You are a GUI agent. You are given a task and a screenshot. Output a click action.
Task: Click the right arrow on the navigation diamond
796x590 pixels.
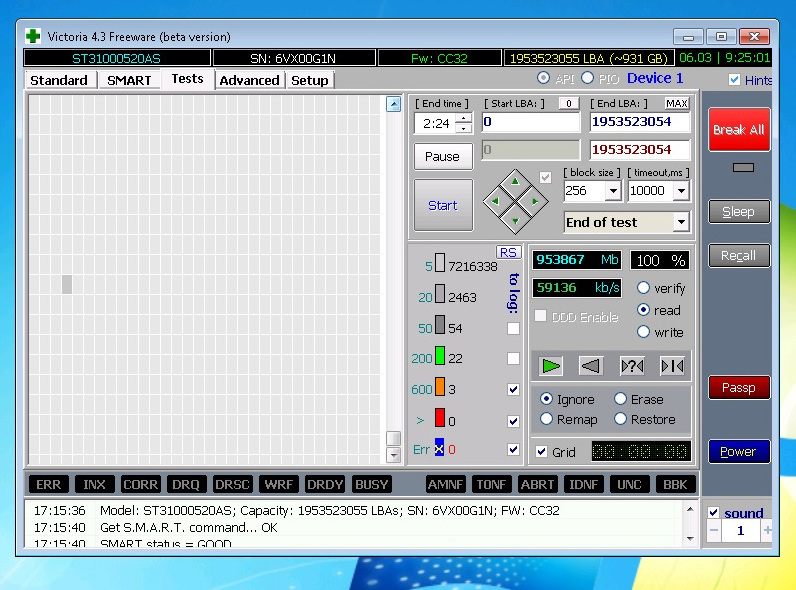pos(535,201)
